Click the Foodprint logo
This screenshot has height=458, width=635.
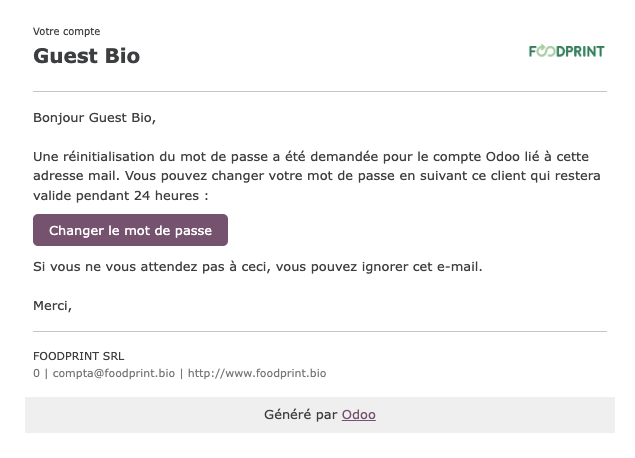pos(567,51)
